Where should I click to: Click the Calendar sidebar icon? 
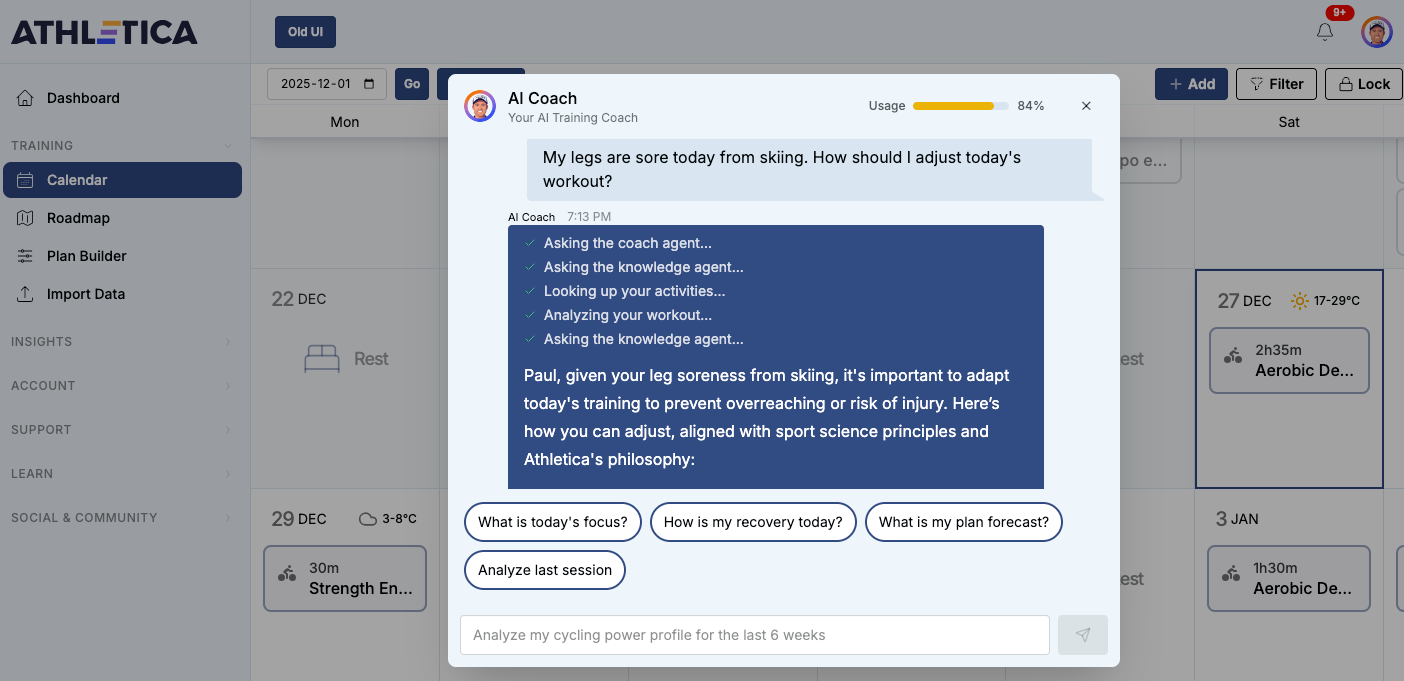[x=25, y=180]
